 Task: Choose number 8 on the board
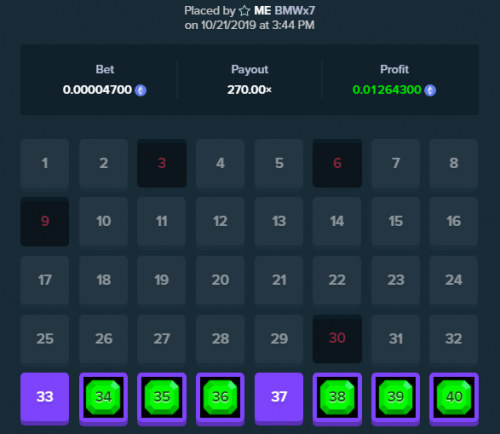[x=454, y=163]
